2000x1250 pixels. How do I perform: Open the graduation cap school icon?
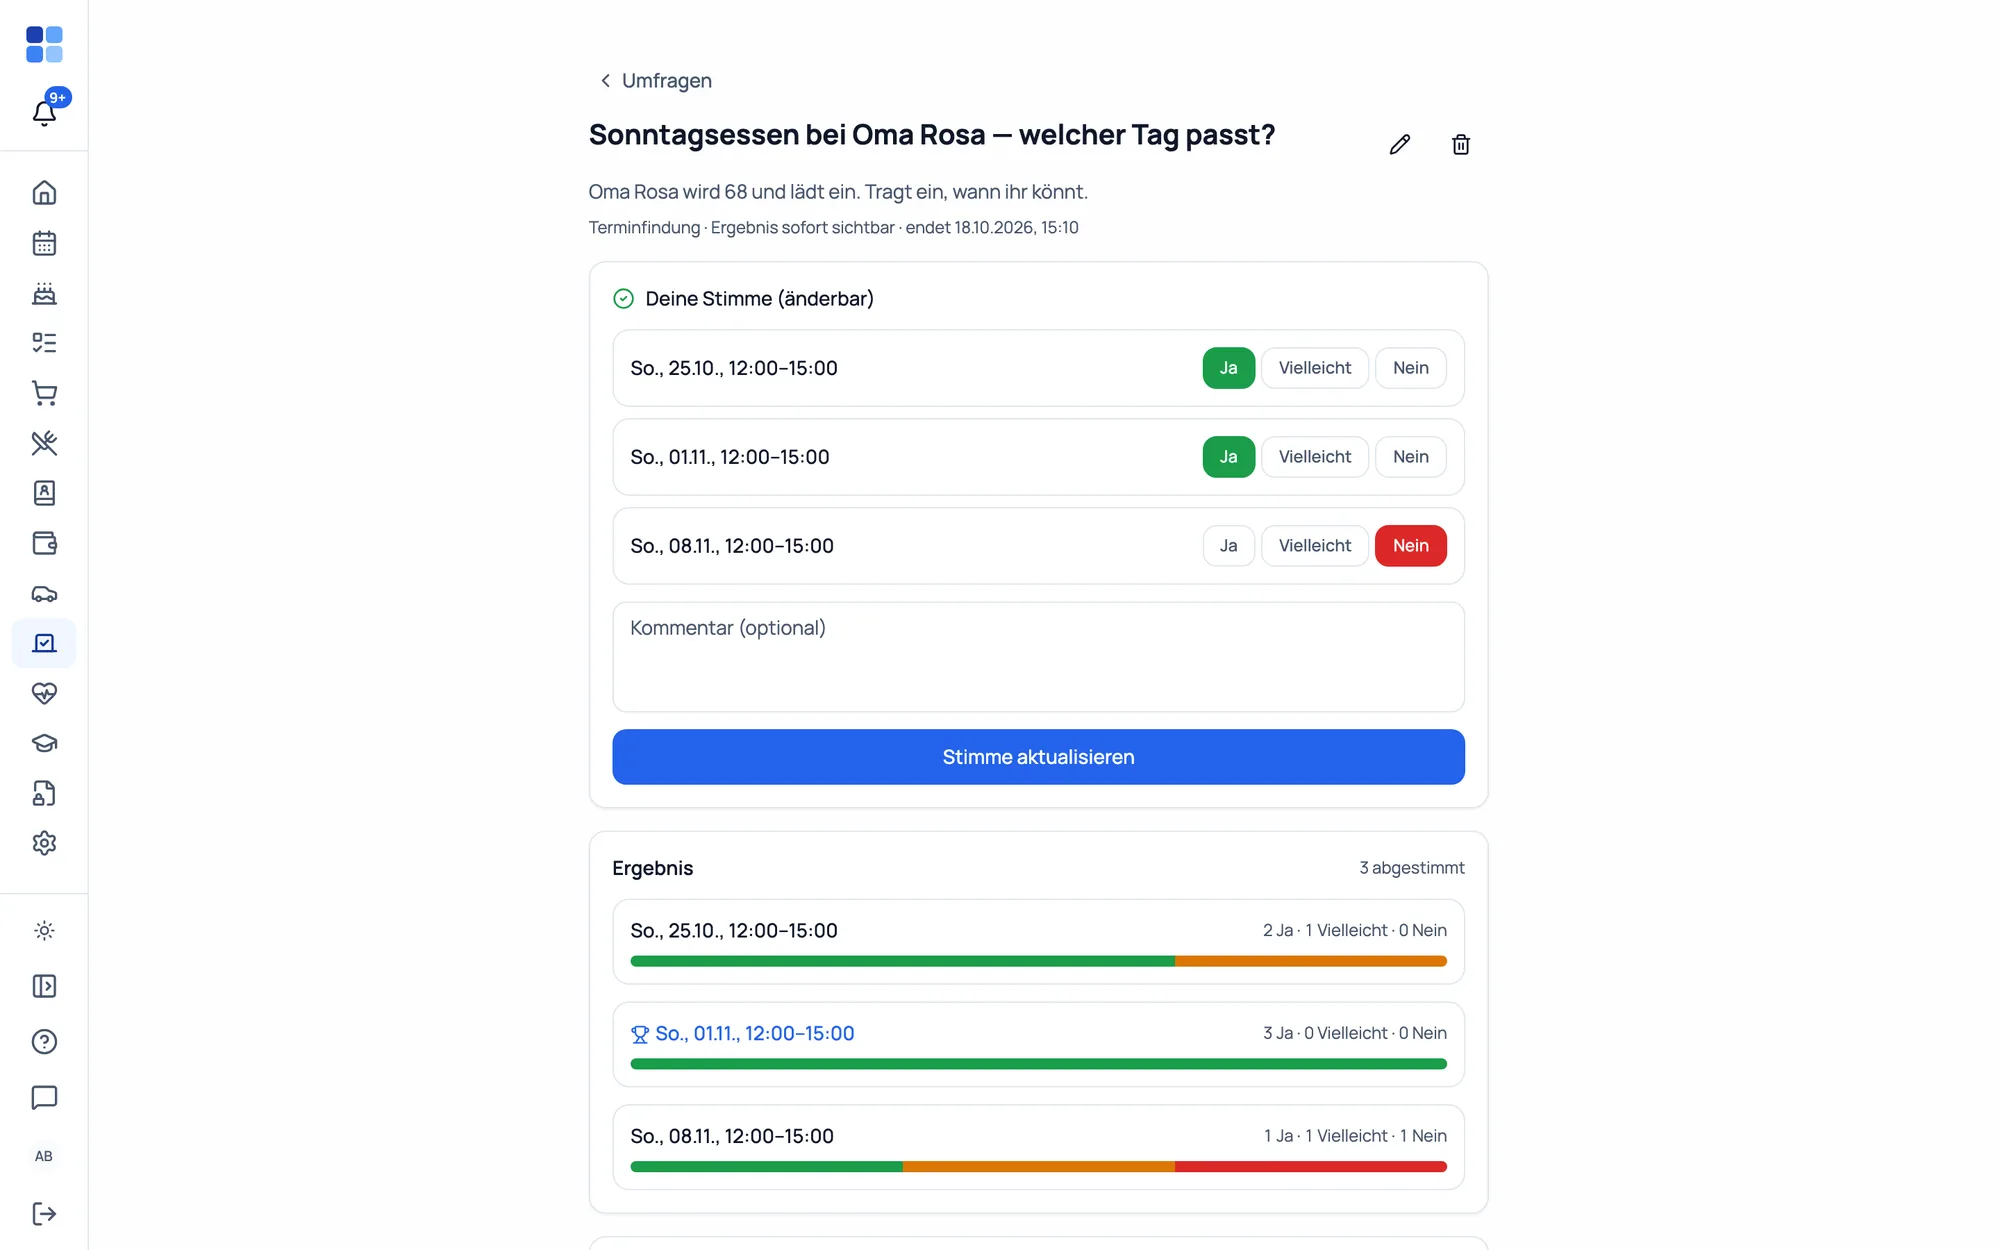coord(44,743)
